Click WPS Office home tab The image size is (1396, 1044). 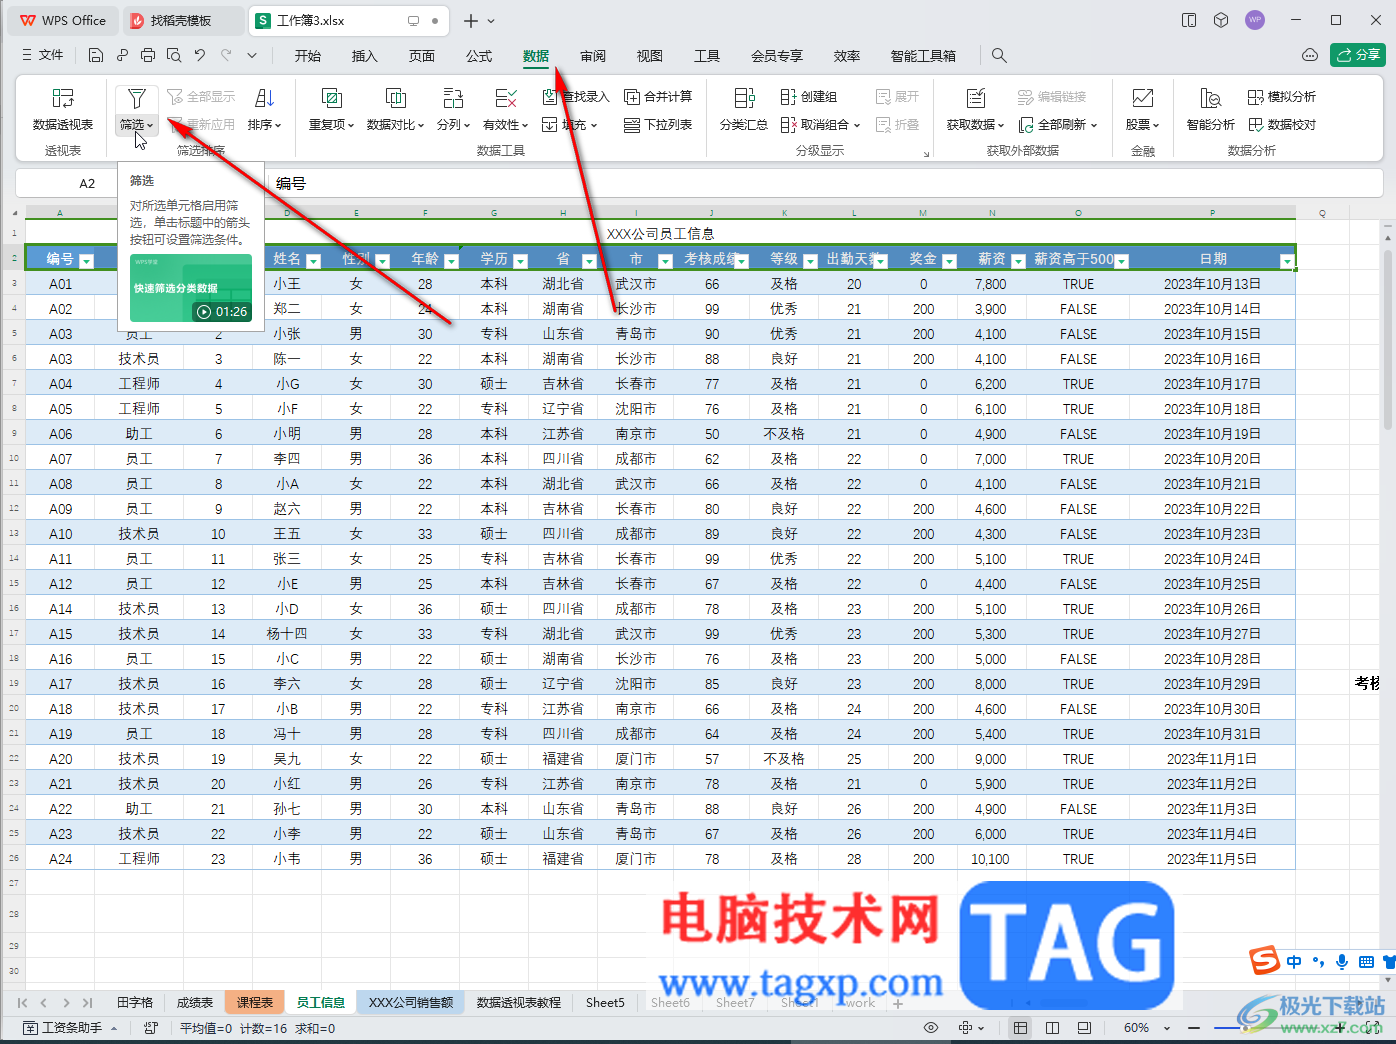[x=63, y=20]
